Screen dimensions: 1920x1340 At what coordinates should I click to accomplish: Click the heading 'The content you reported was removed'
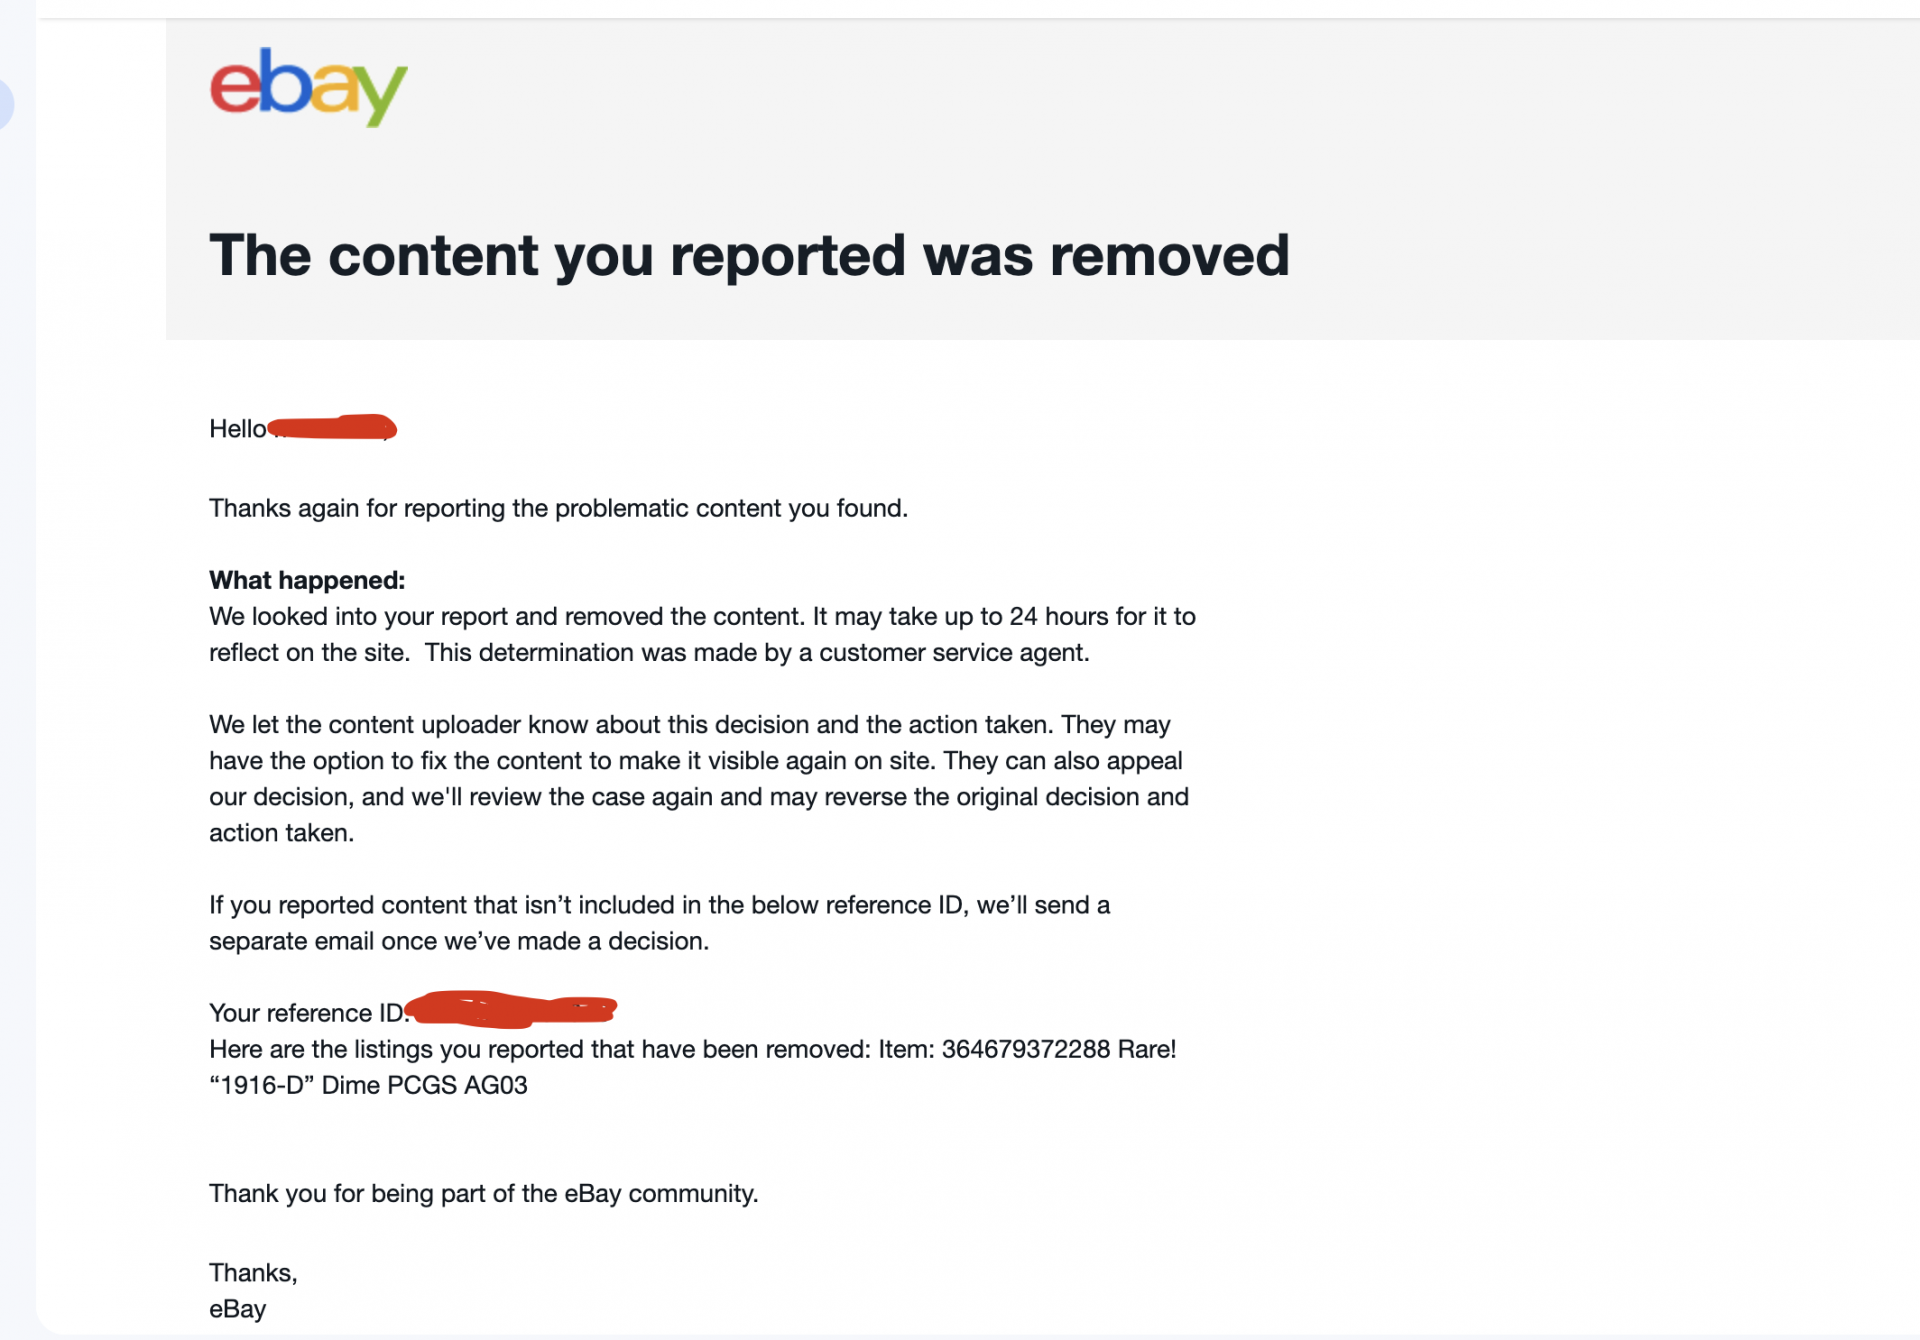point(749,255)
